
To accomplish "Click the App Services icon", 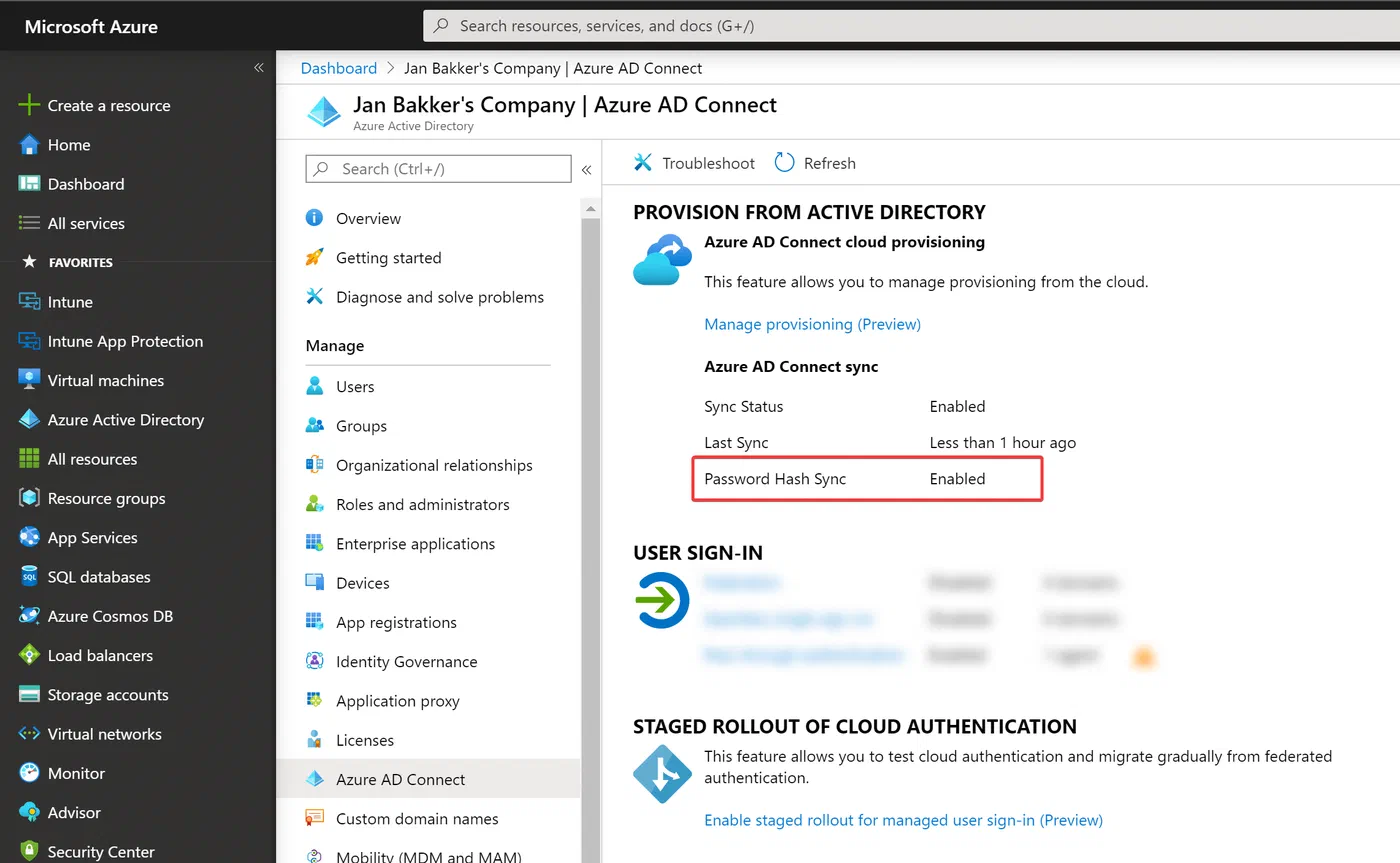I will point(30,537).
